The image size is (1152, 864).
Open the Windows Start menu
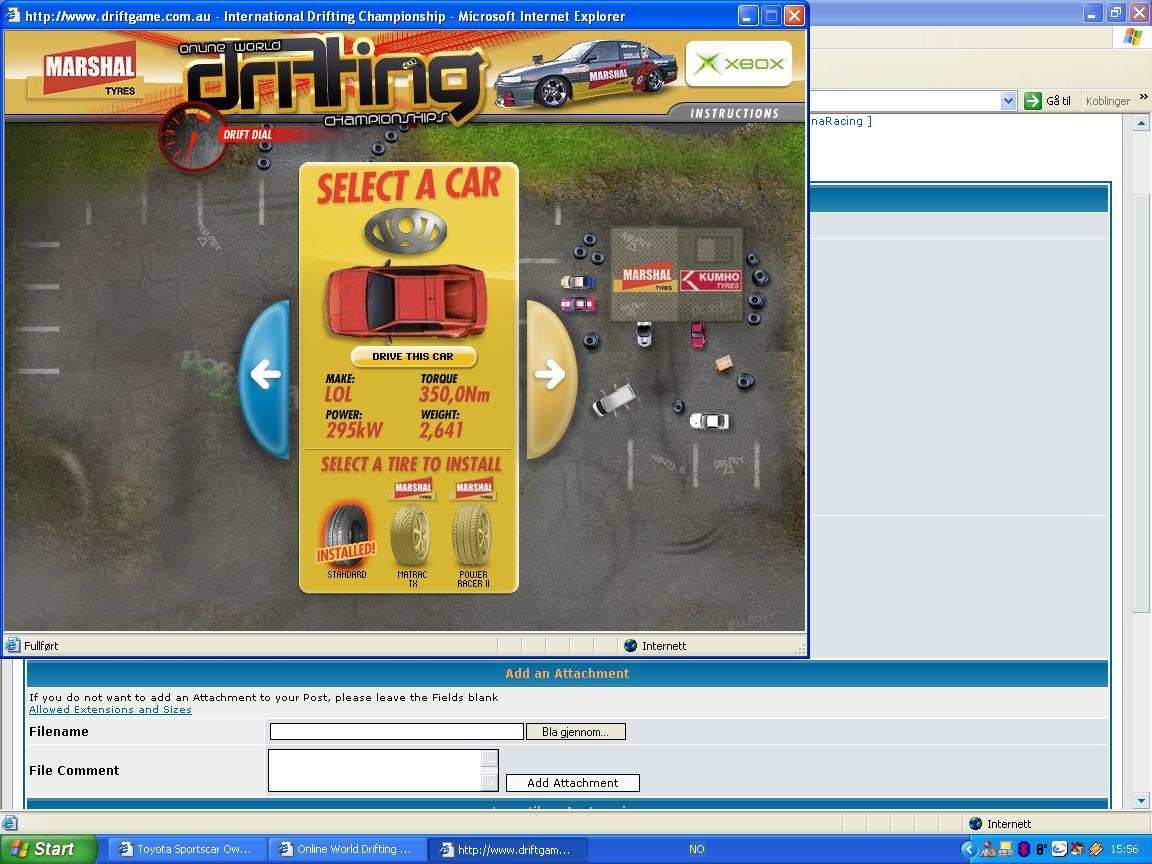point(48,849)
